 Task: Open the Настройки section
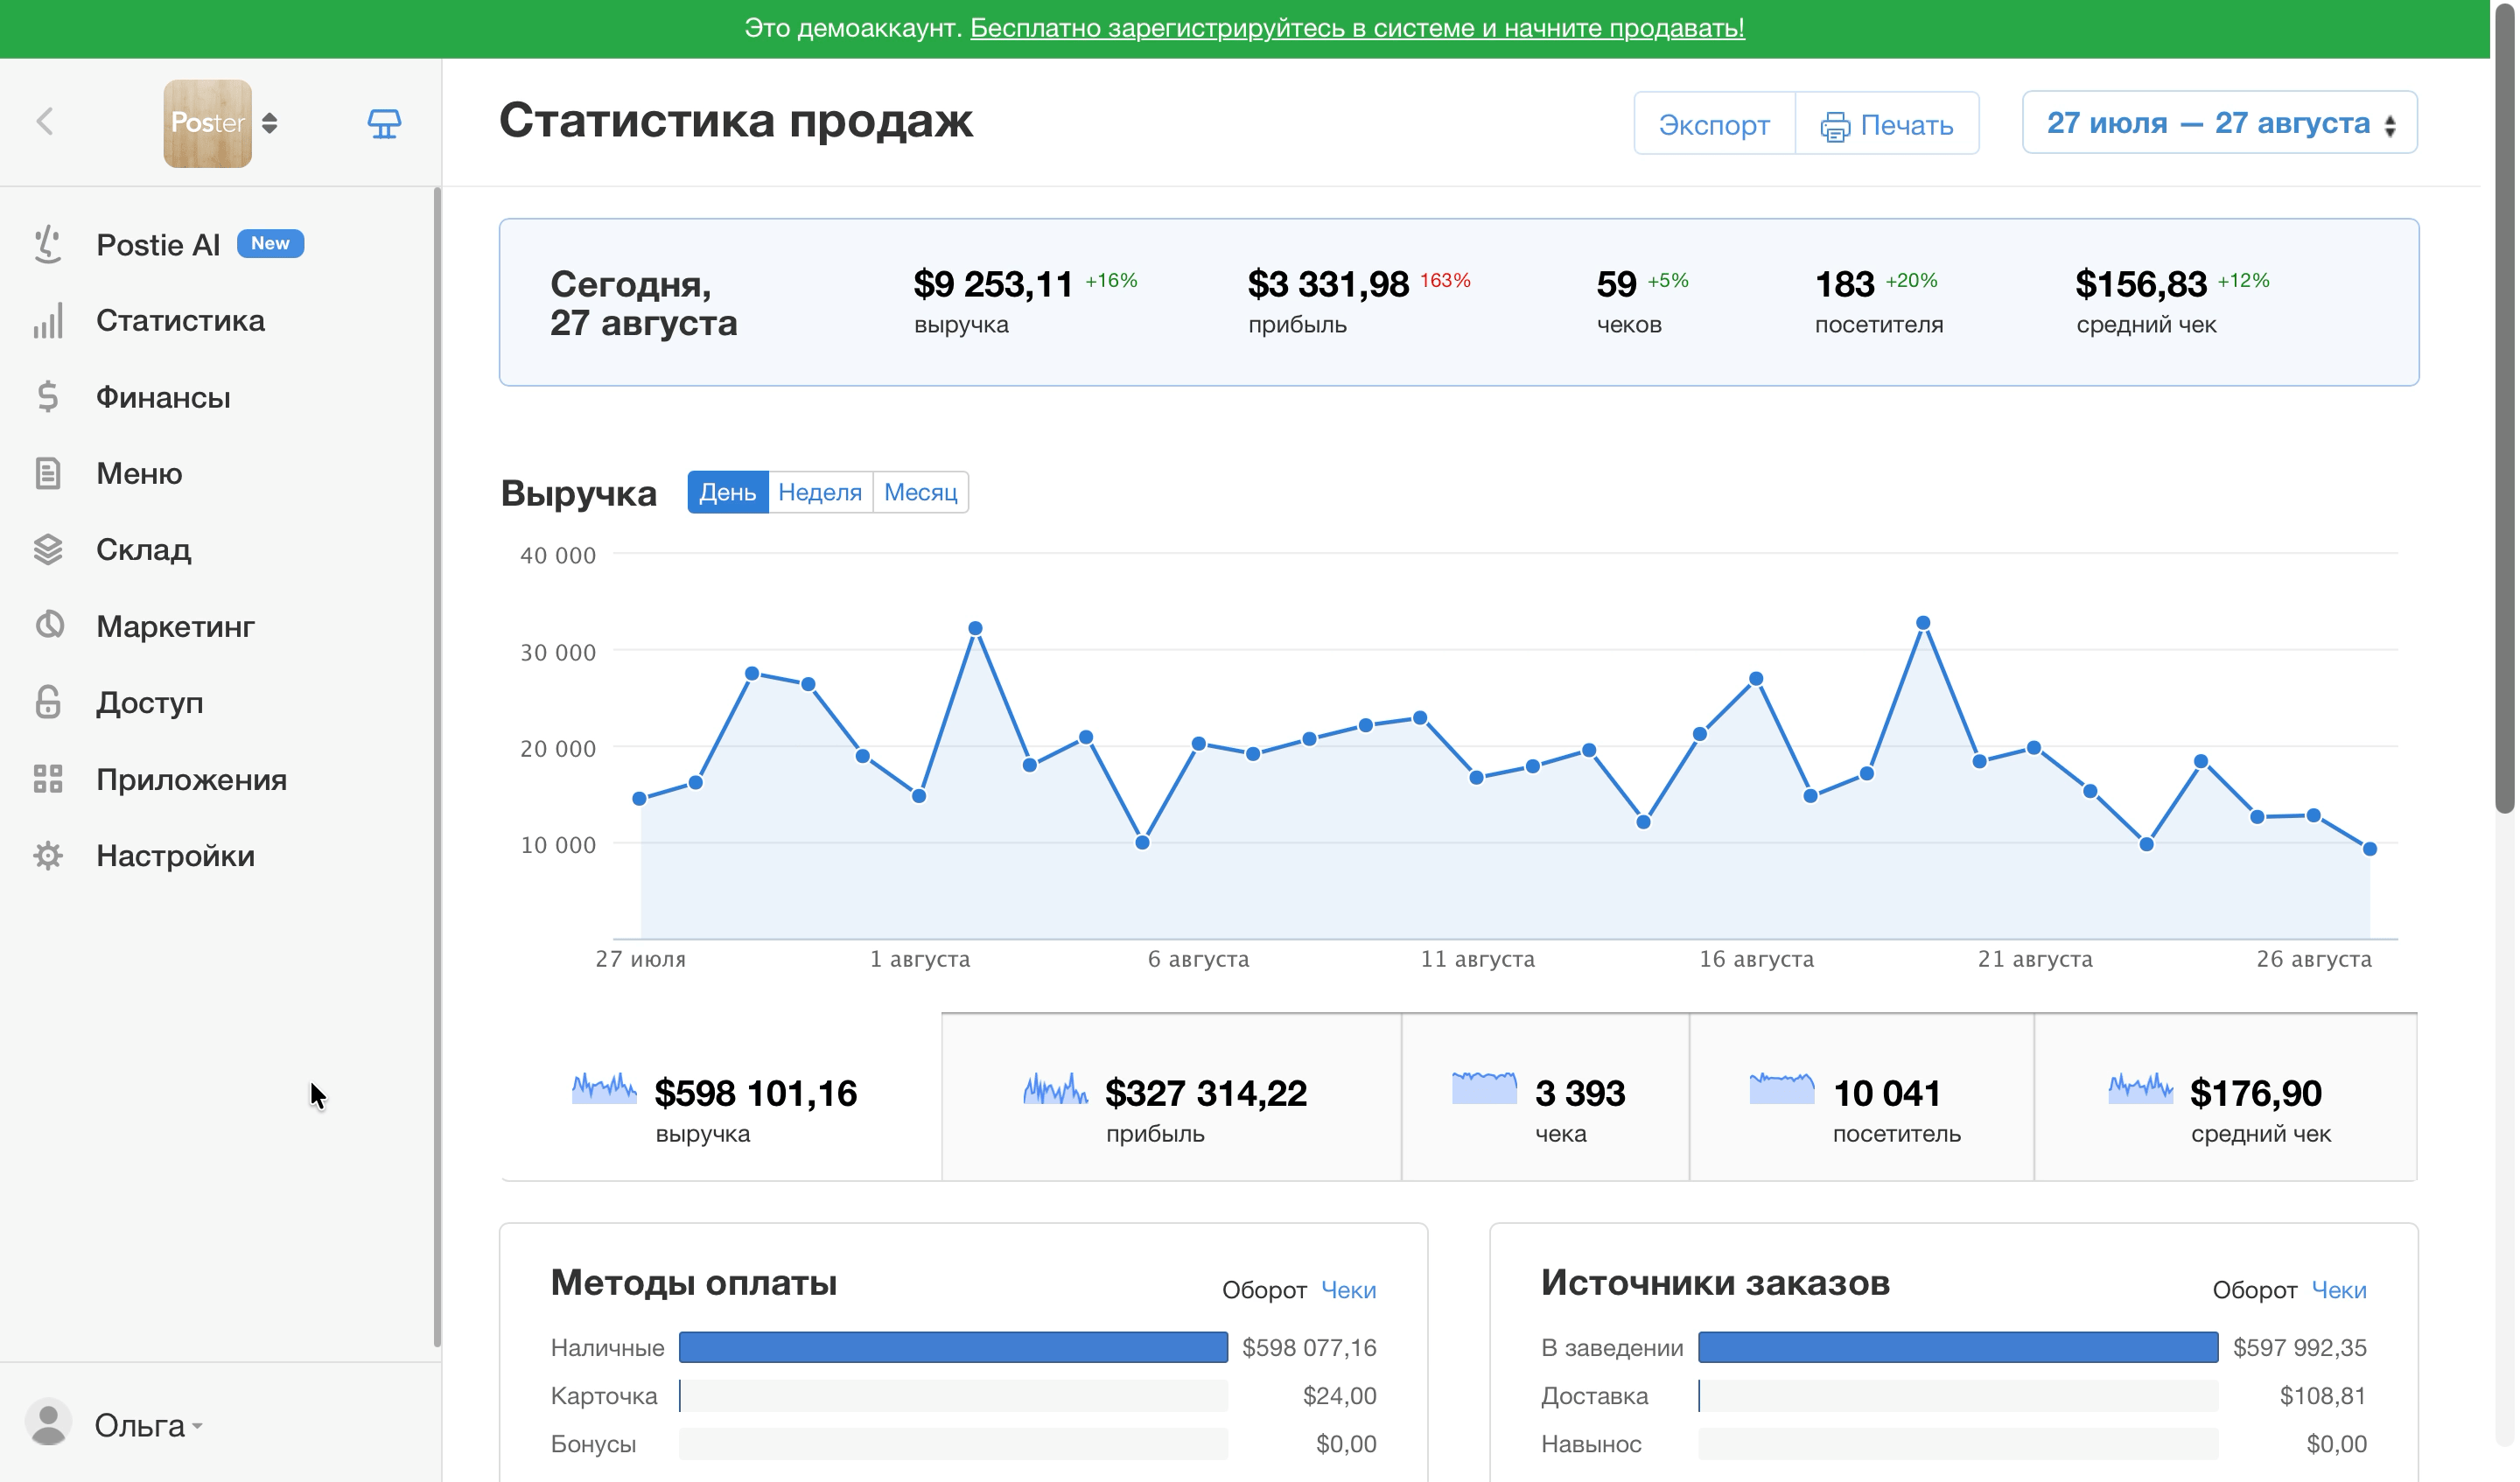(x=175, y=856)
